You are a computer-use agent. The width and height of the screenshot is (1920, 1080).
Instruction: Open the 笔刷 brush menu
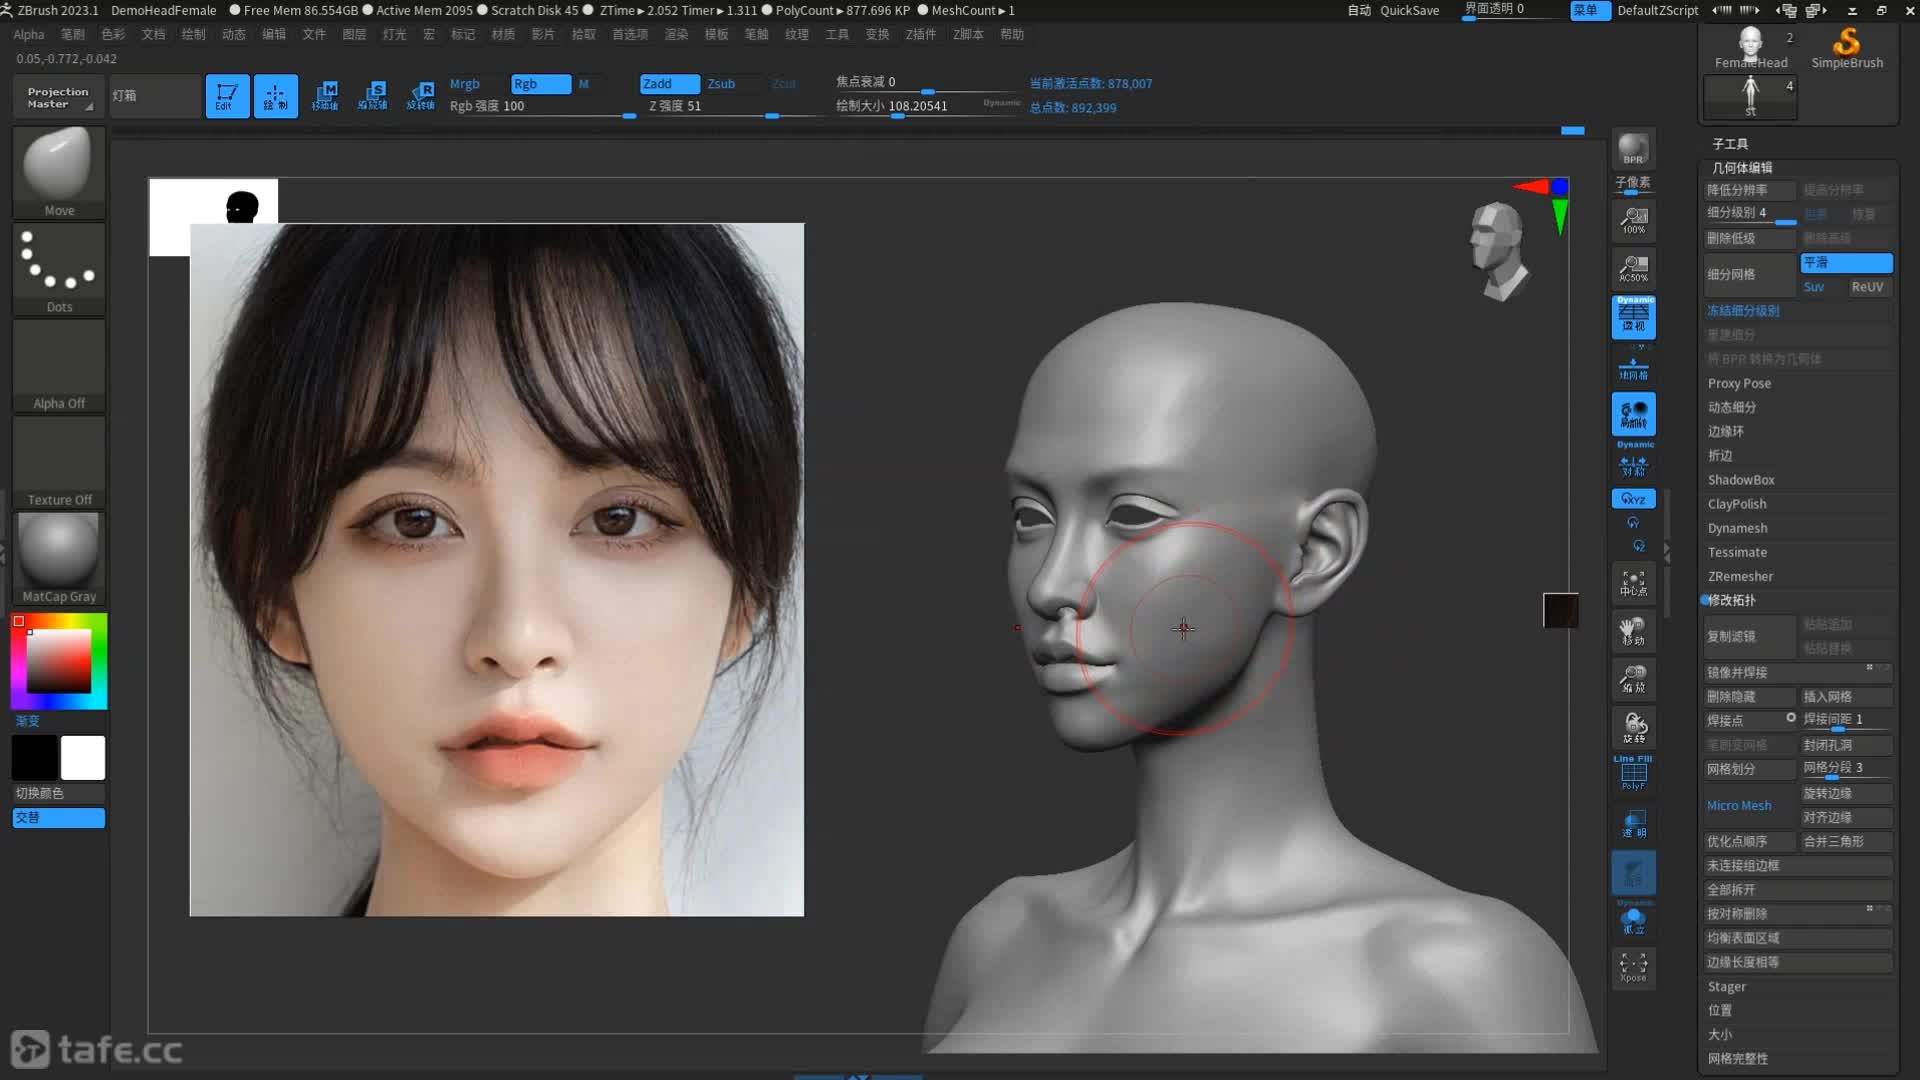[x=73, y=34]
